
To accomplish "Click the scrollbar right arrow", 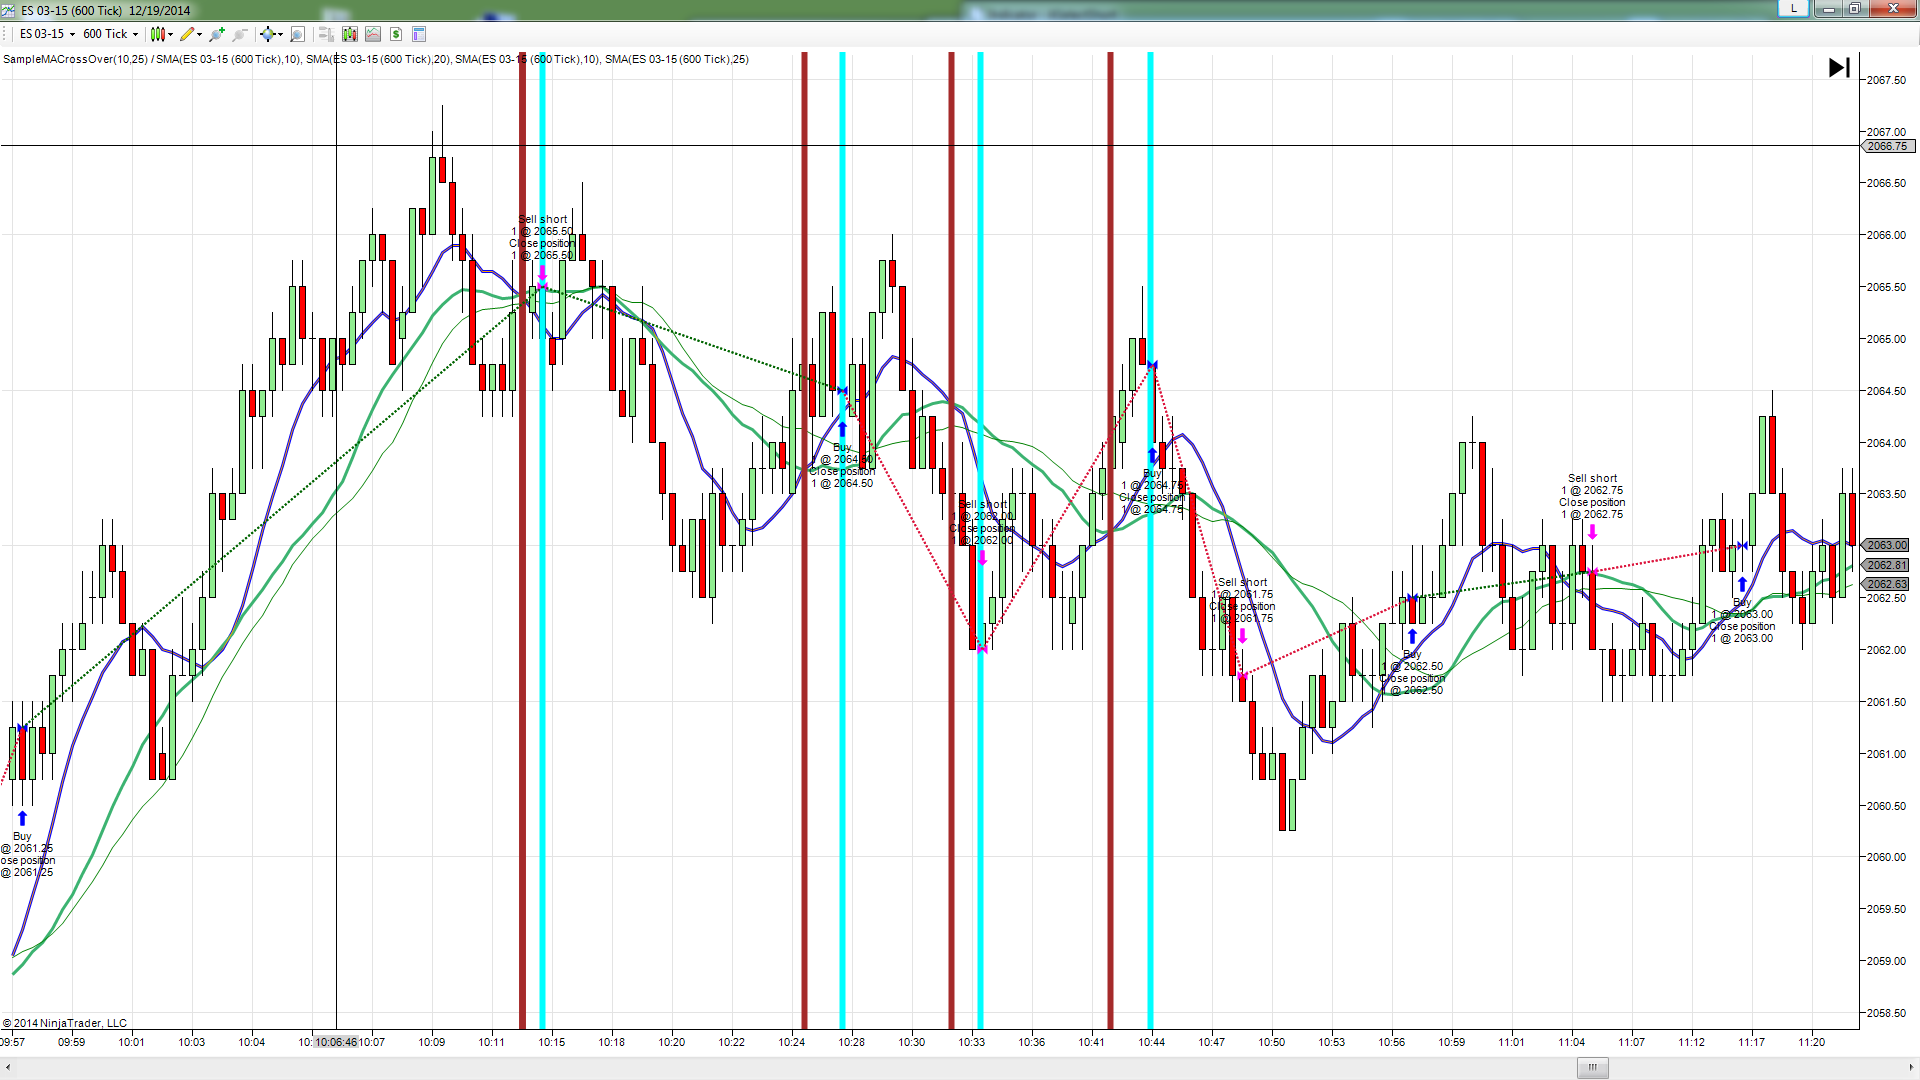I will click(x=1911, y=1068).
